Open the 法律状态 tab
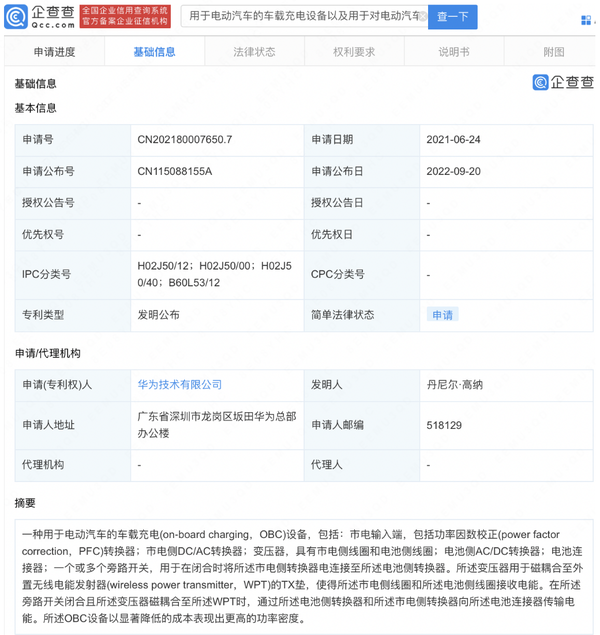The height and width of the screenshot is (635, 600). tap(254, 52)
